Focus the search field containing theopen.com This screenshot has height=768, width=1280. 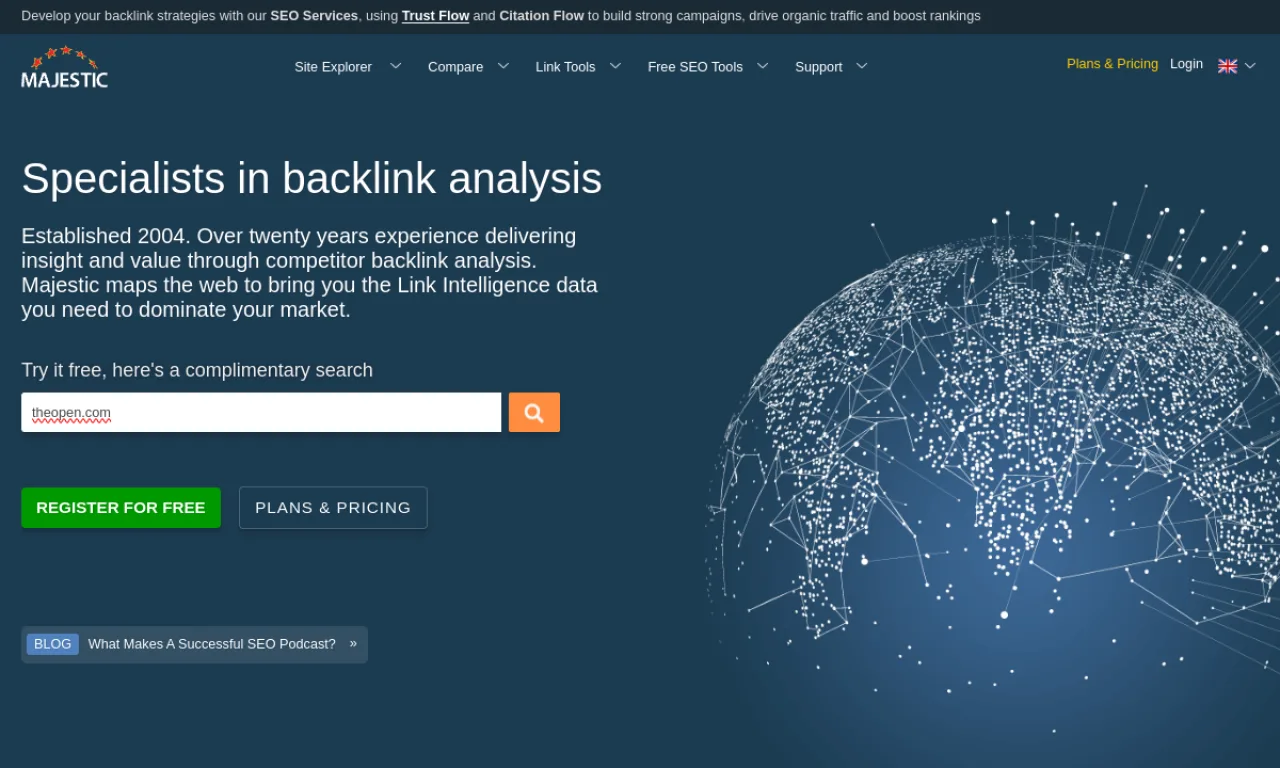tap(261, 412)
